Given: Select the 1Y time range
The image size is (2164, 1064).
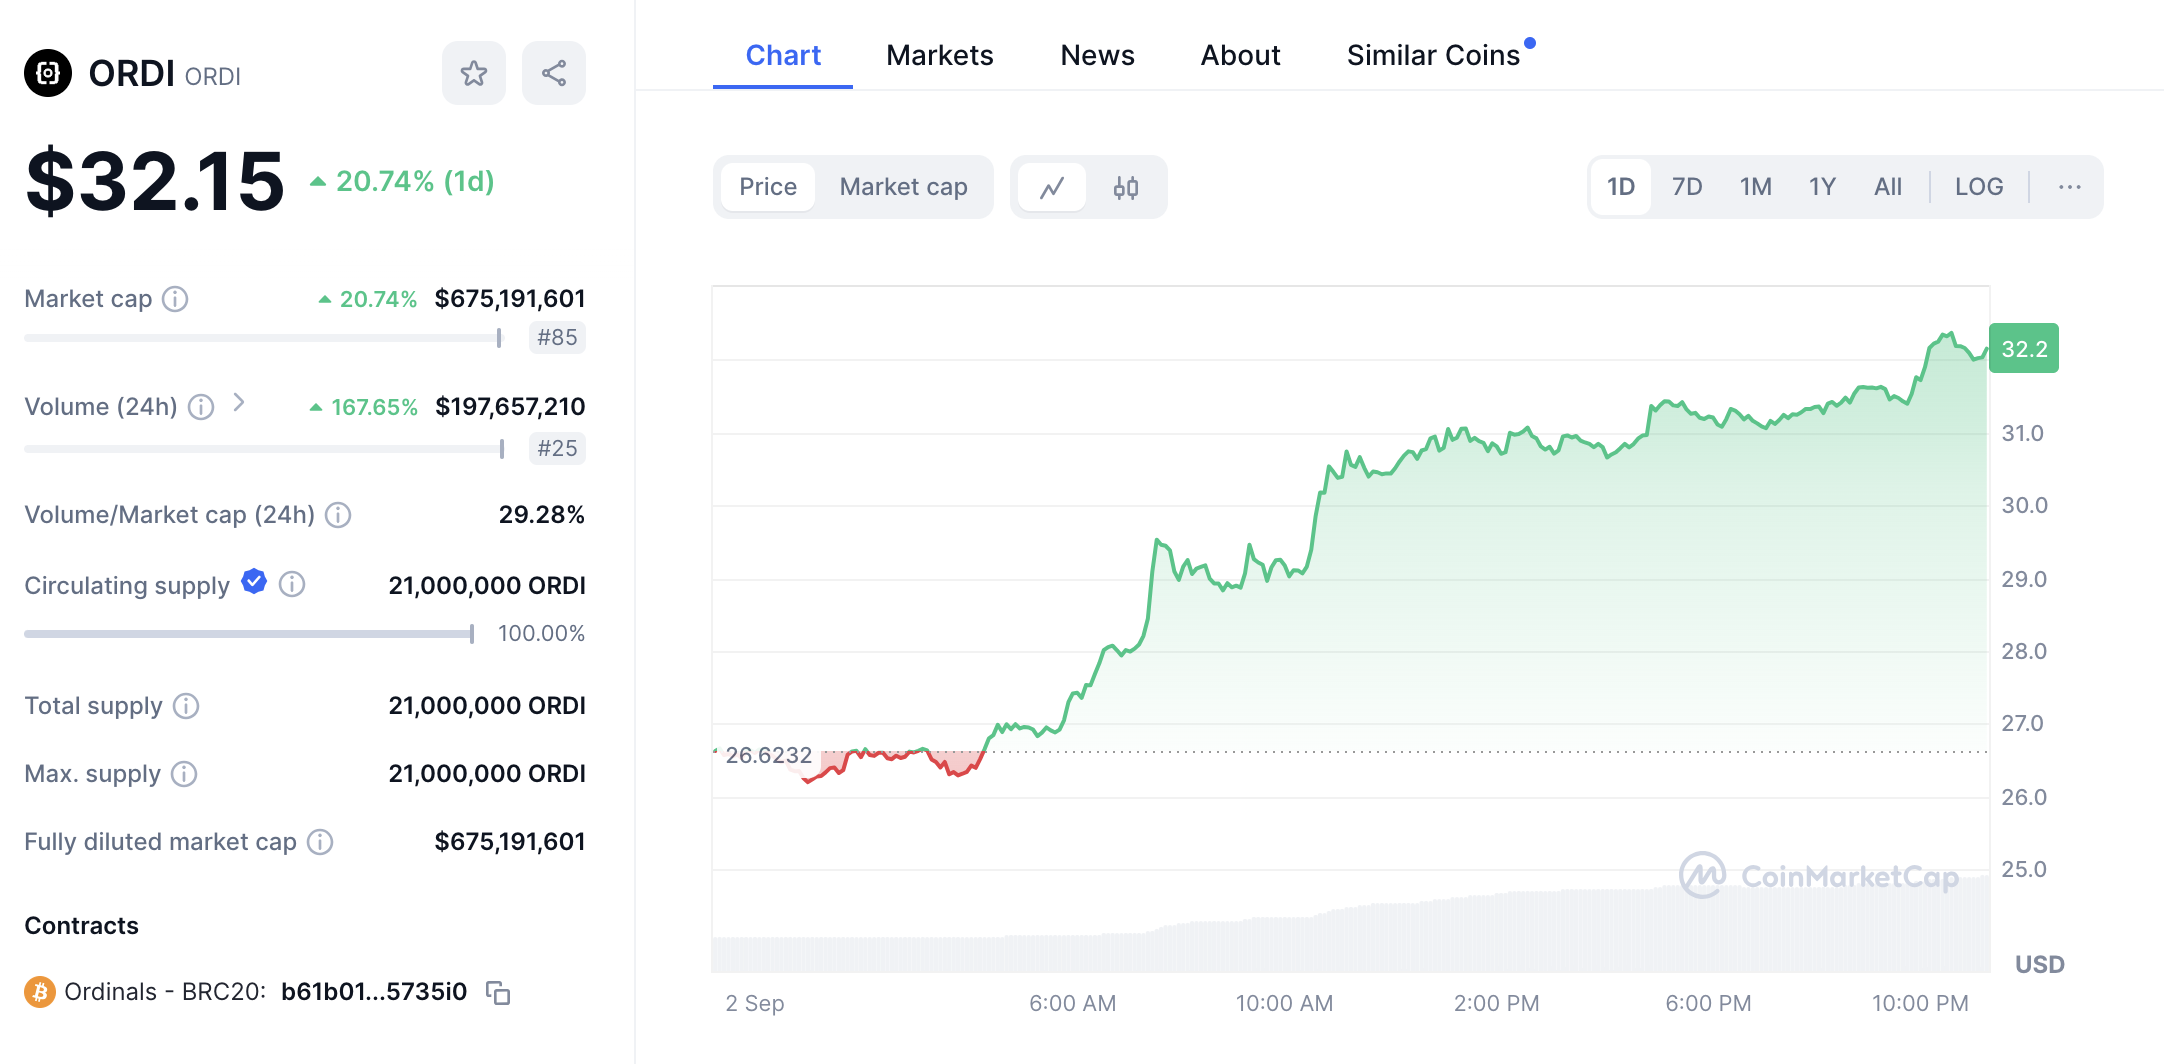Looking at the screenshot, I should pos(1822,187).
